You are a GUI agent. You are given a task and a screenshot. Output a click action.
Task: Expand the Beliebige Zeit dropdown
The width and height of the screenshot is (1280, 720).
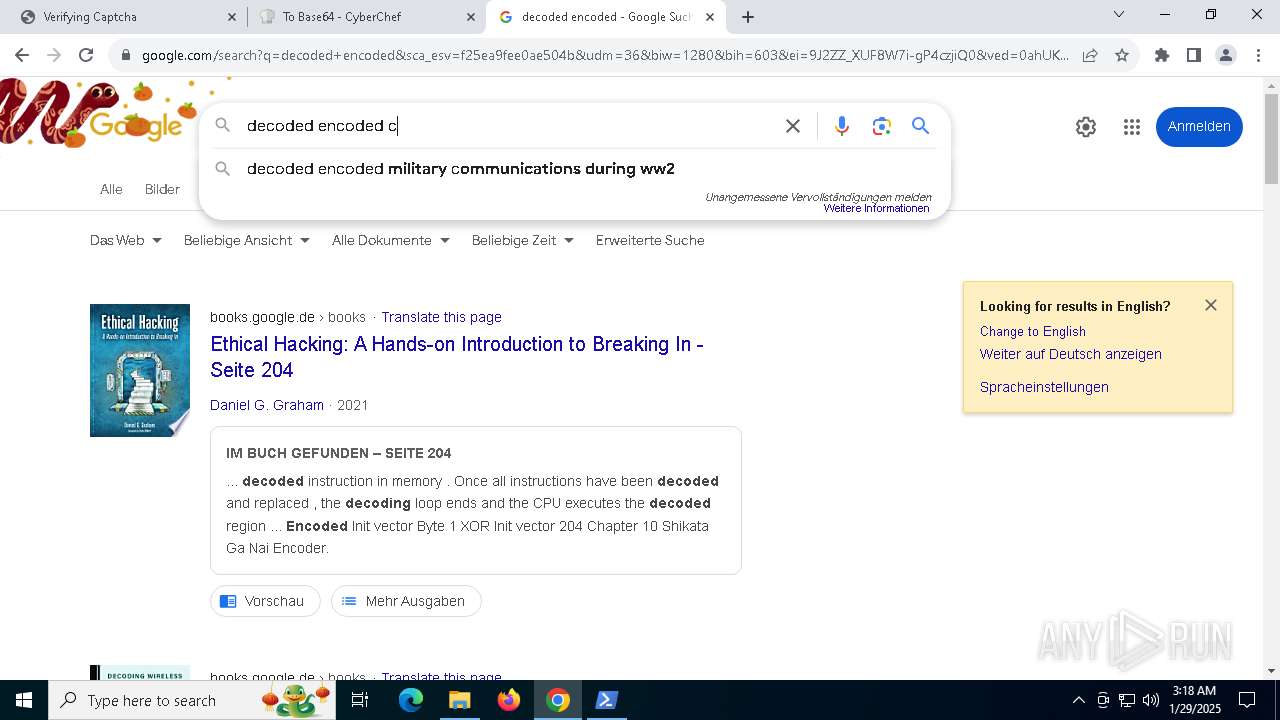tap(523, 240)
